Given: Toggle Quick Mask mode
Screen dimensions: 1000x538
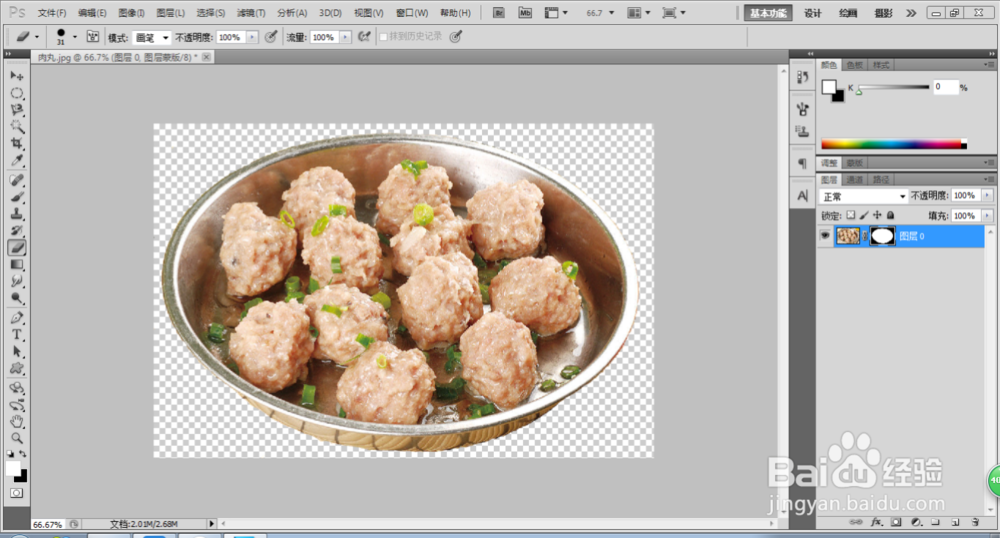Looking at the screenshot, I should [x=17, y=493].
